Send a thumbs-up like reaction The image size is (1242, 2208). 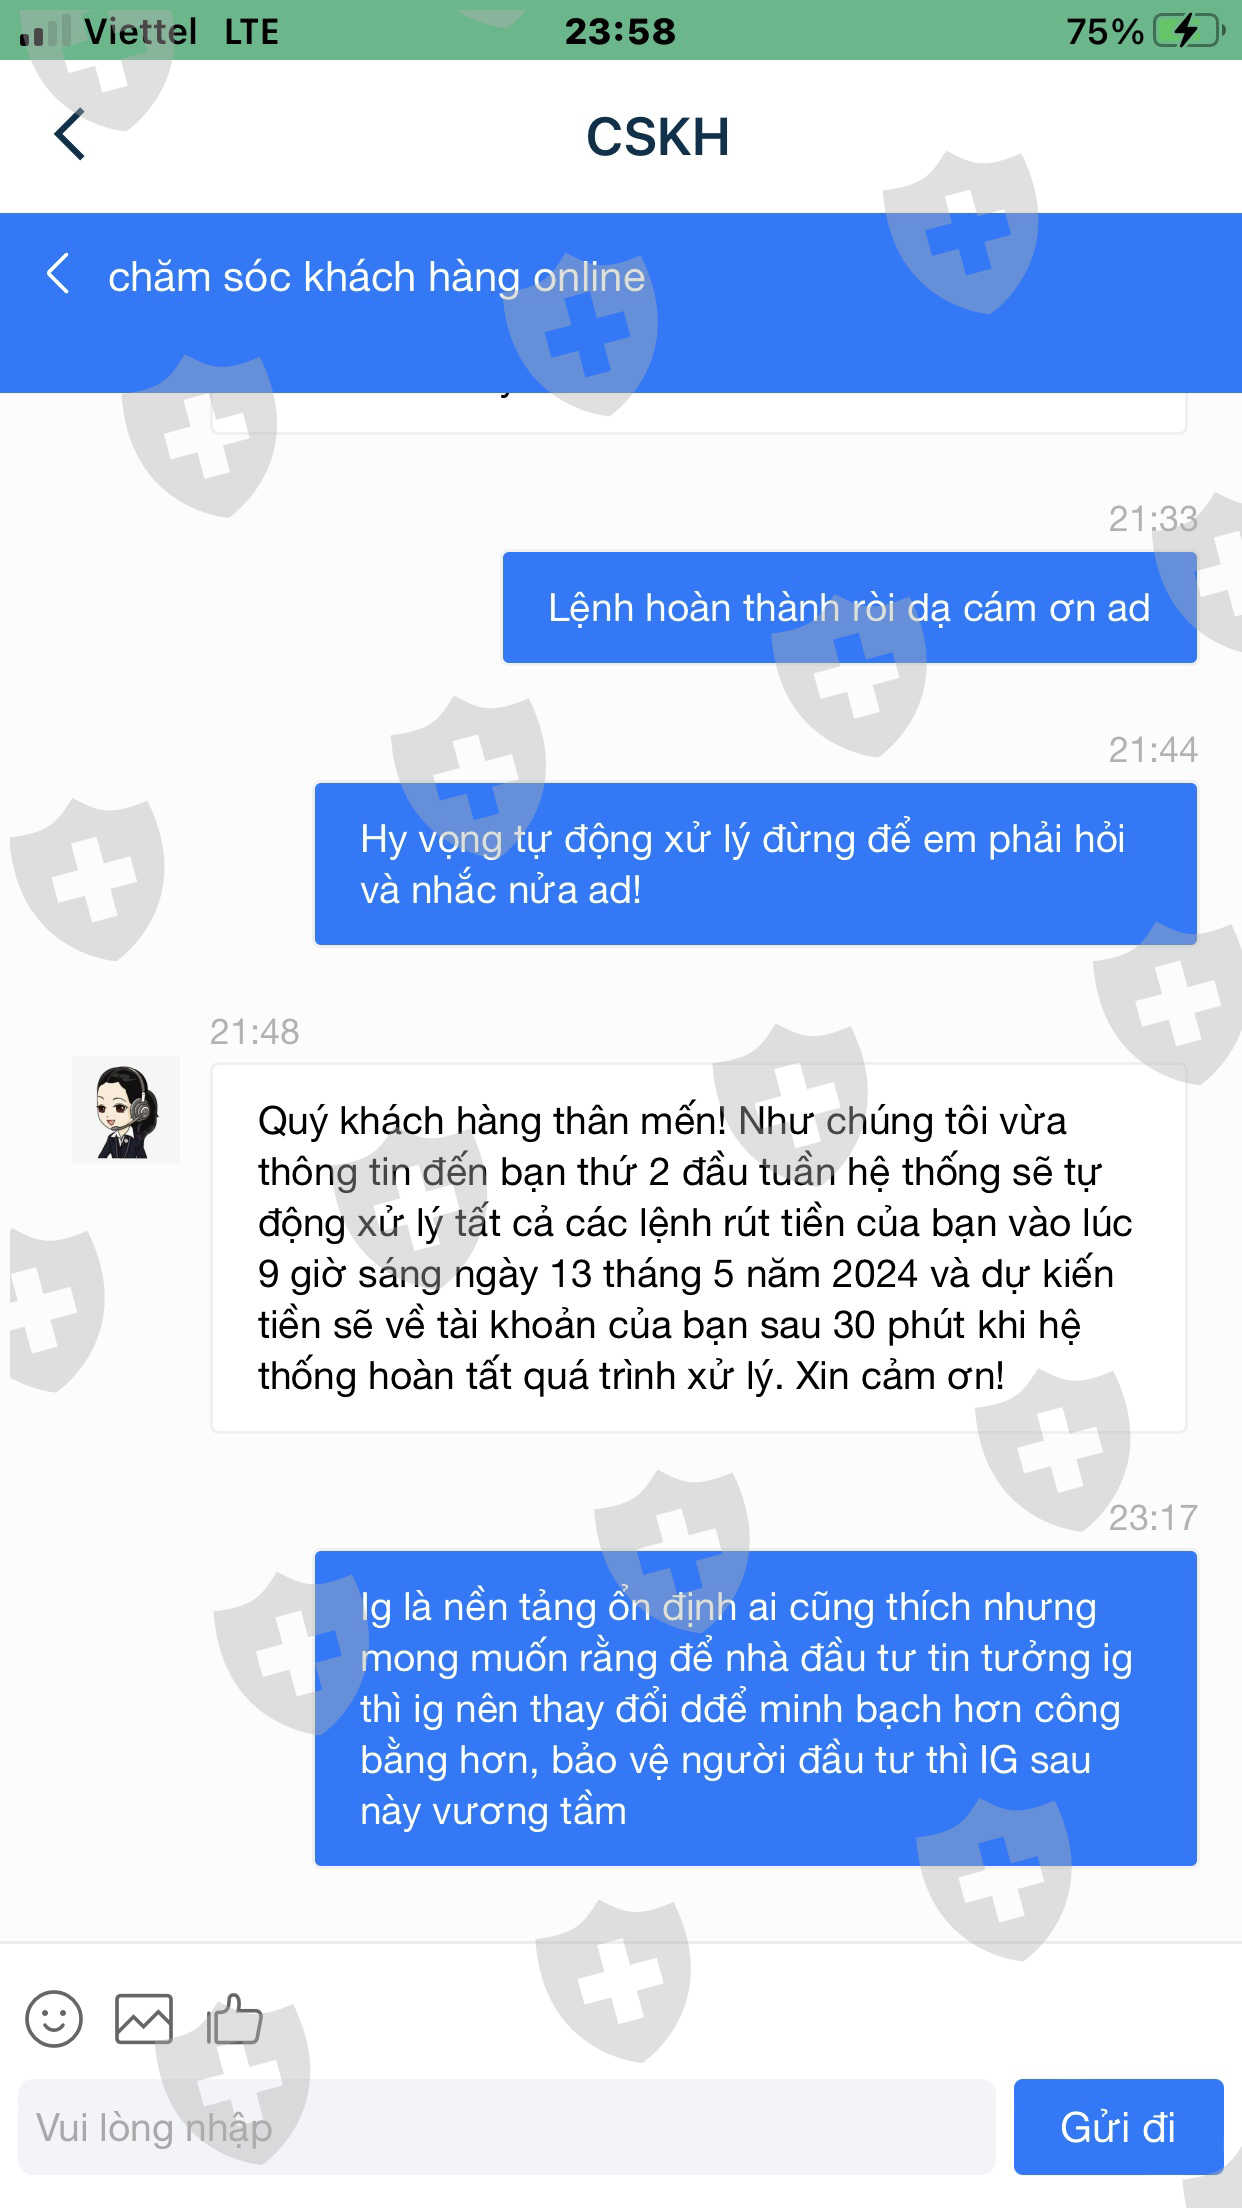coord(234,2018)
